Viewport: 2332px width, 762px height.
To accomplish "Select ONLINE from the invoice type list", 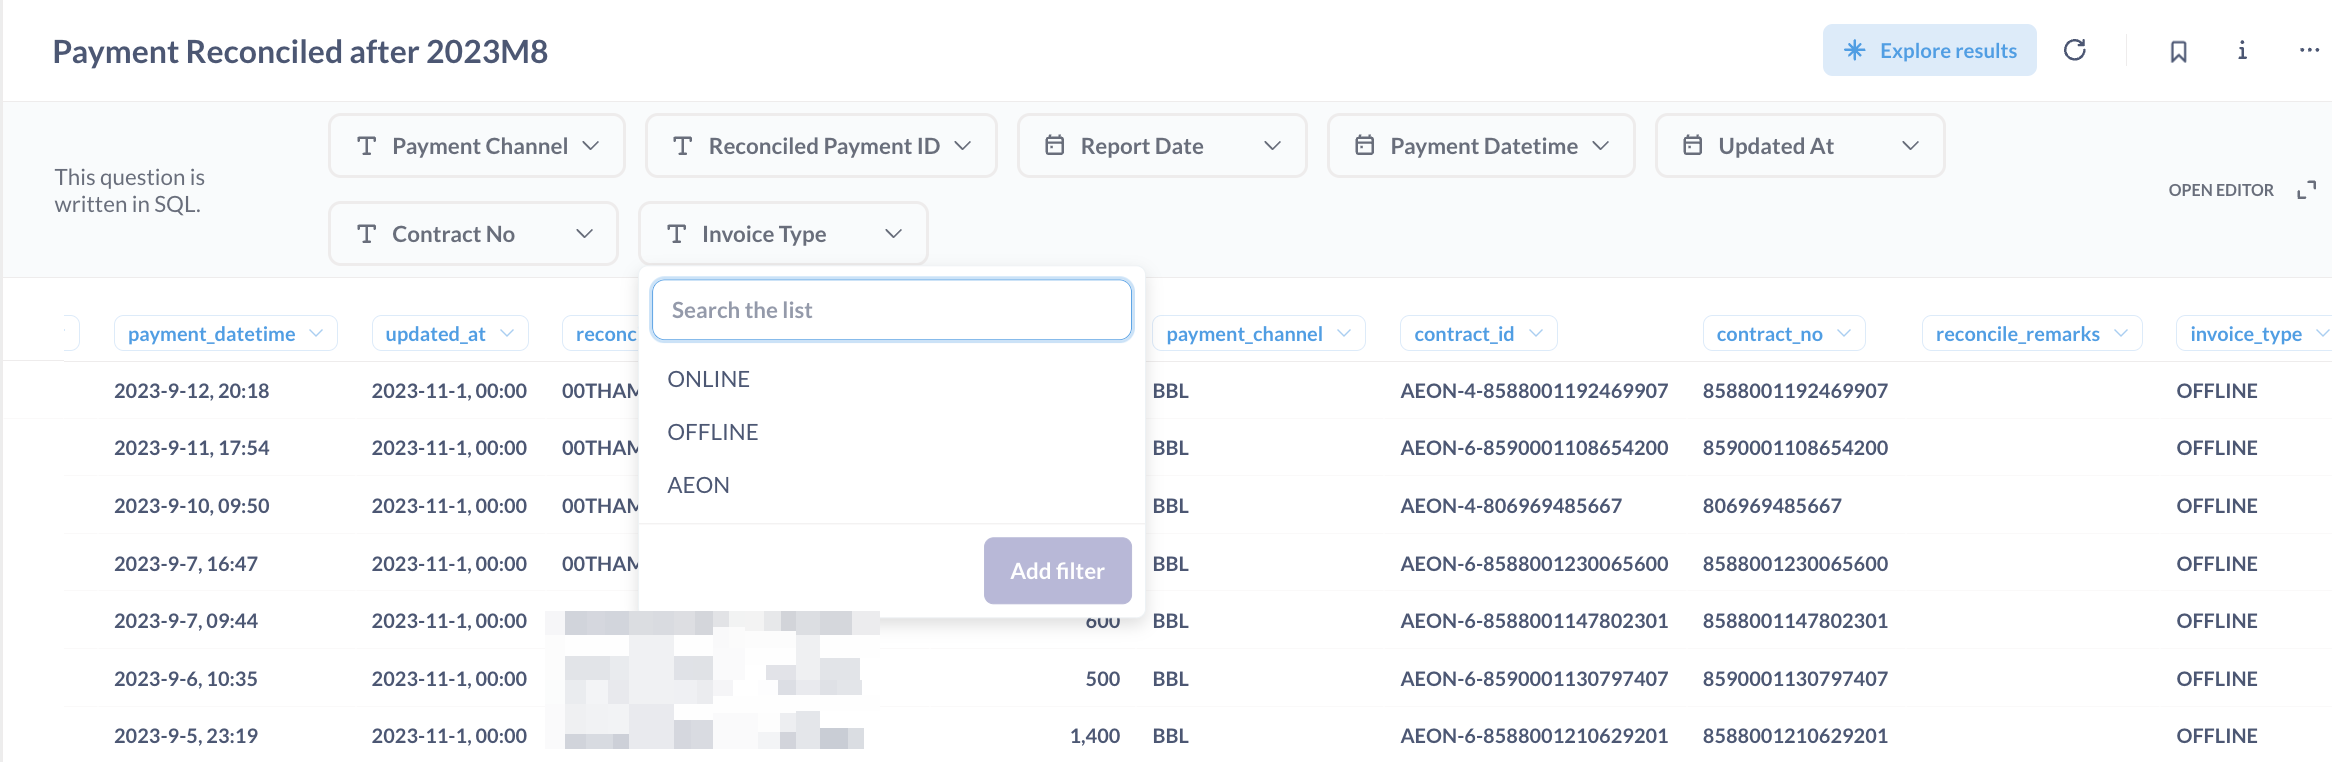I will pyautogui.click(x=709, y=379).
